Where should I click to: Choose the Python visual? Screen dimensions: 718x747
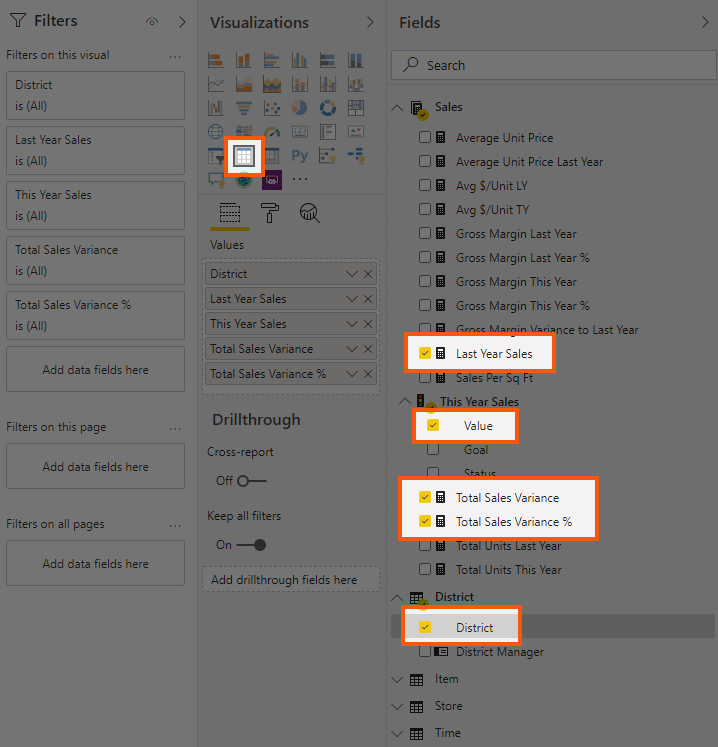[x=300, y=156]
